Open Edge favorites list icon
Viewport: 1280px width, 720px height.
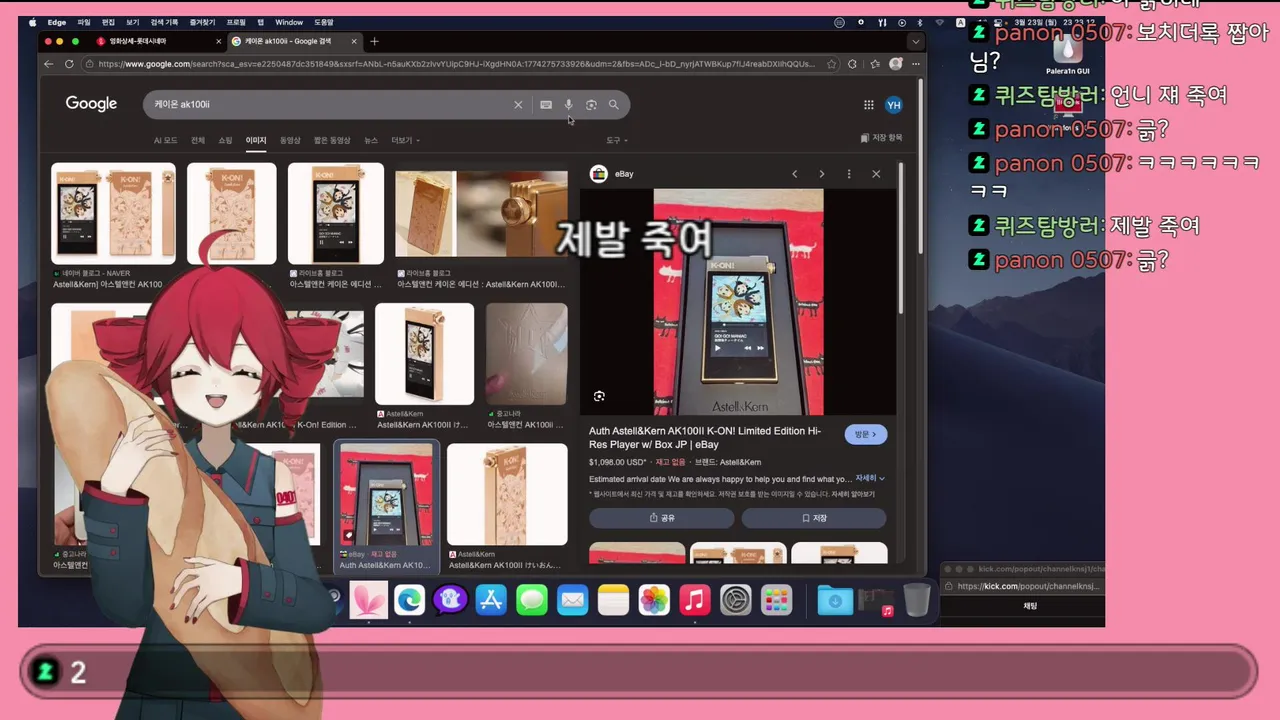click(x=875, y=64)
